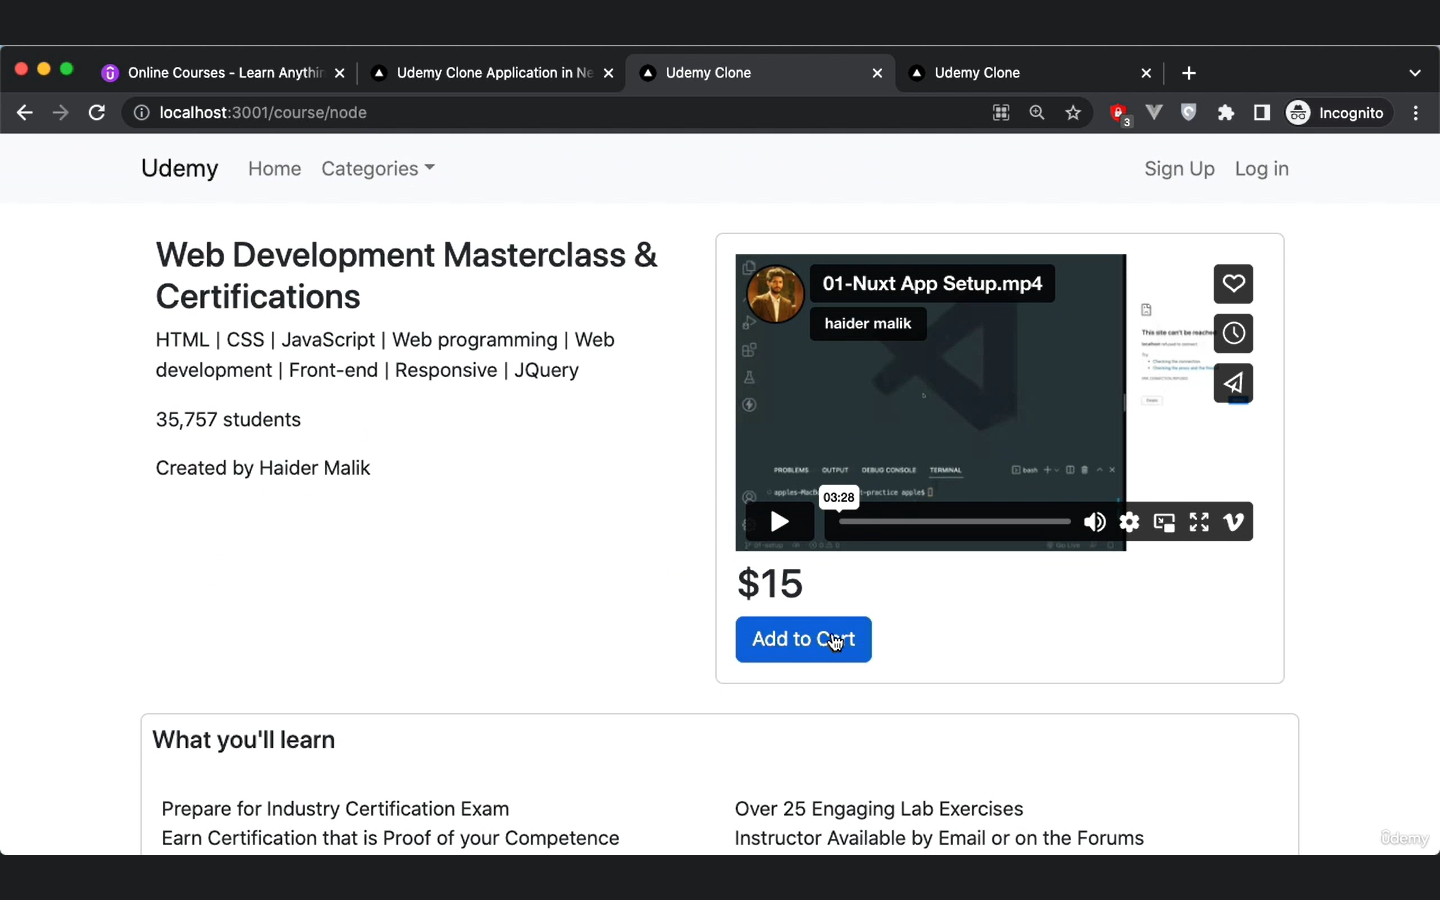Seek within the video progress bar
Image resolution: width=1440 pixels, height=900 pixels.
coord(954,521)
